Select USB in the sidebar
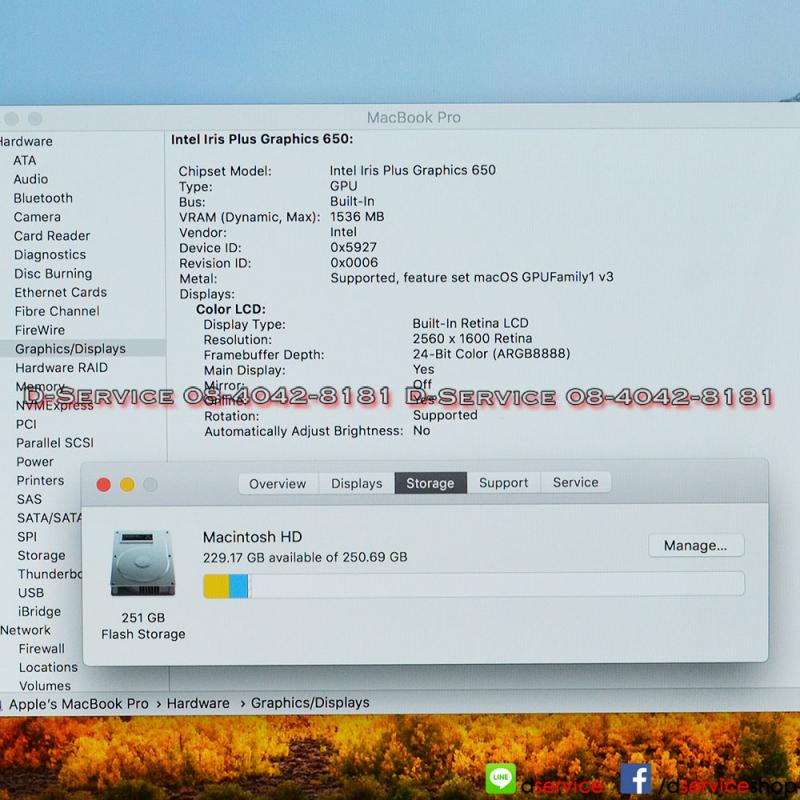 click(x=31, y=593)
